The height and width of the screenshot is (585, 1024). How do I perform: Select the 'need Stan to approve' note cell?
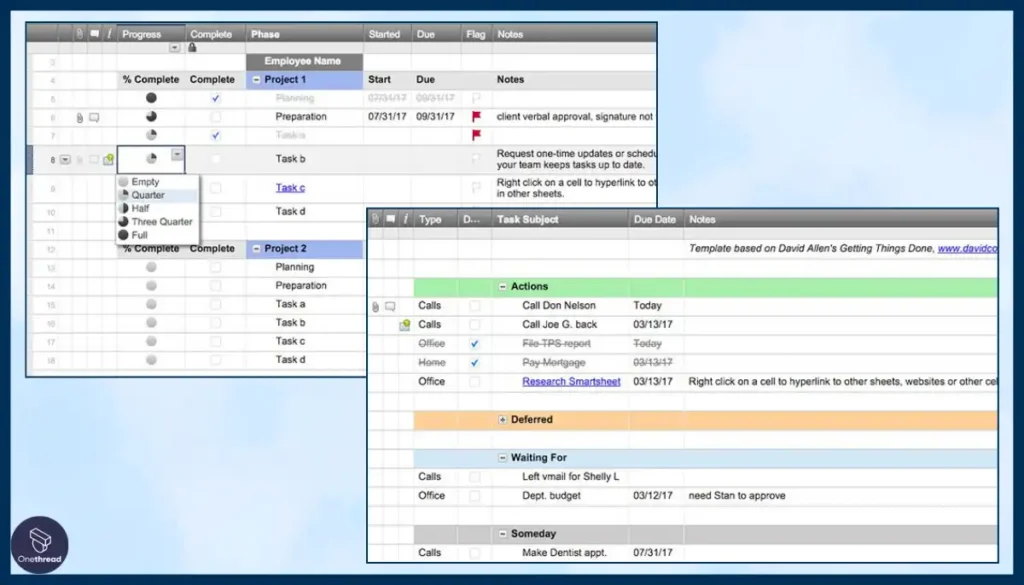840,496
